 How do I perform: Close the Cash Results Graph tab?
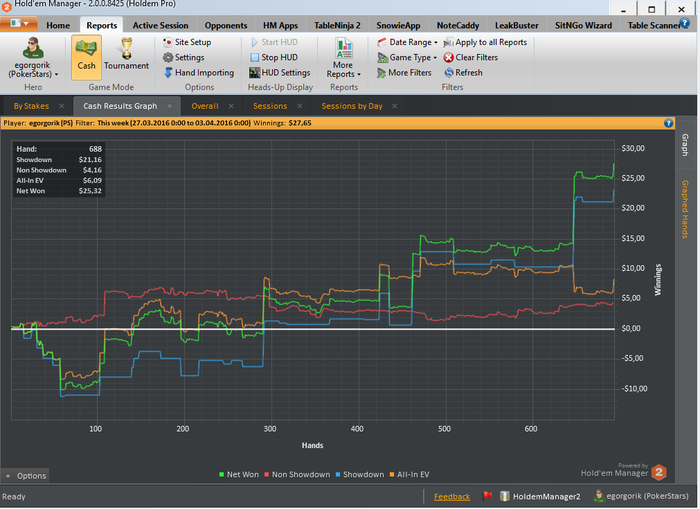pyautogui.click(x=170, y=106)
